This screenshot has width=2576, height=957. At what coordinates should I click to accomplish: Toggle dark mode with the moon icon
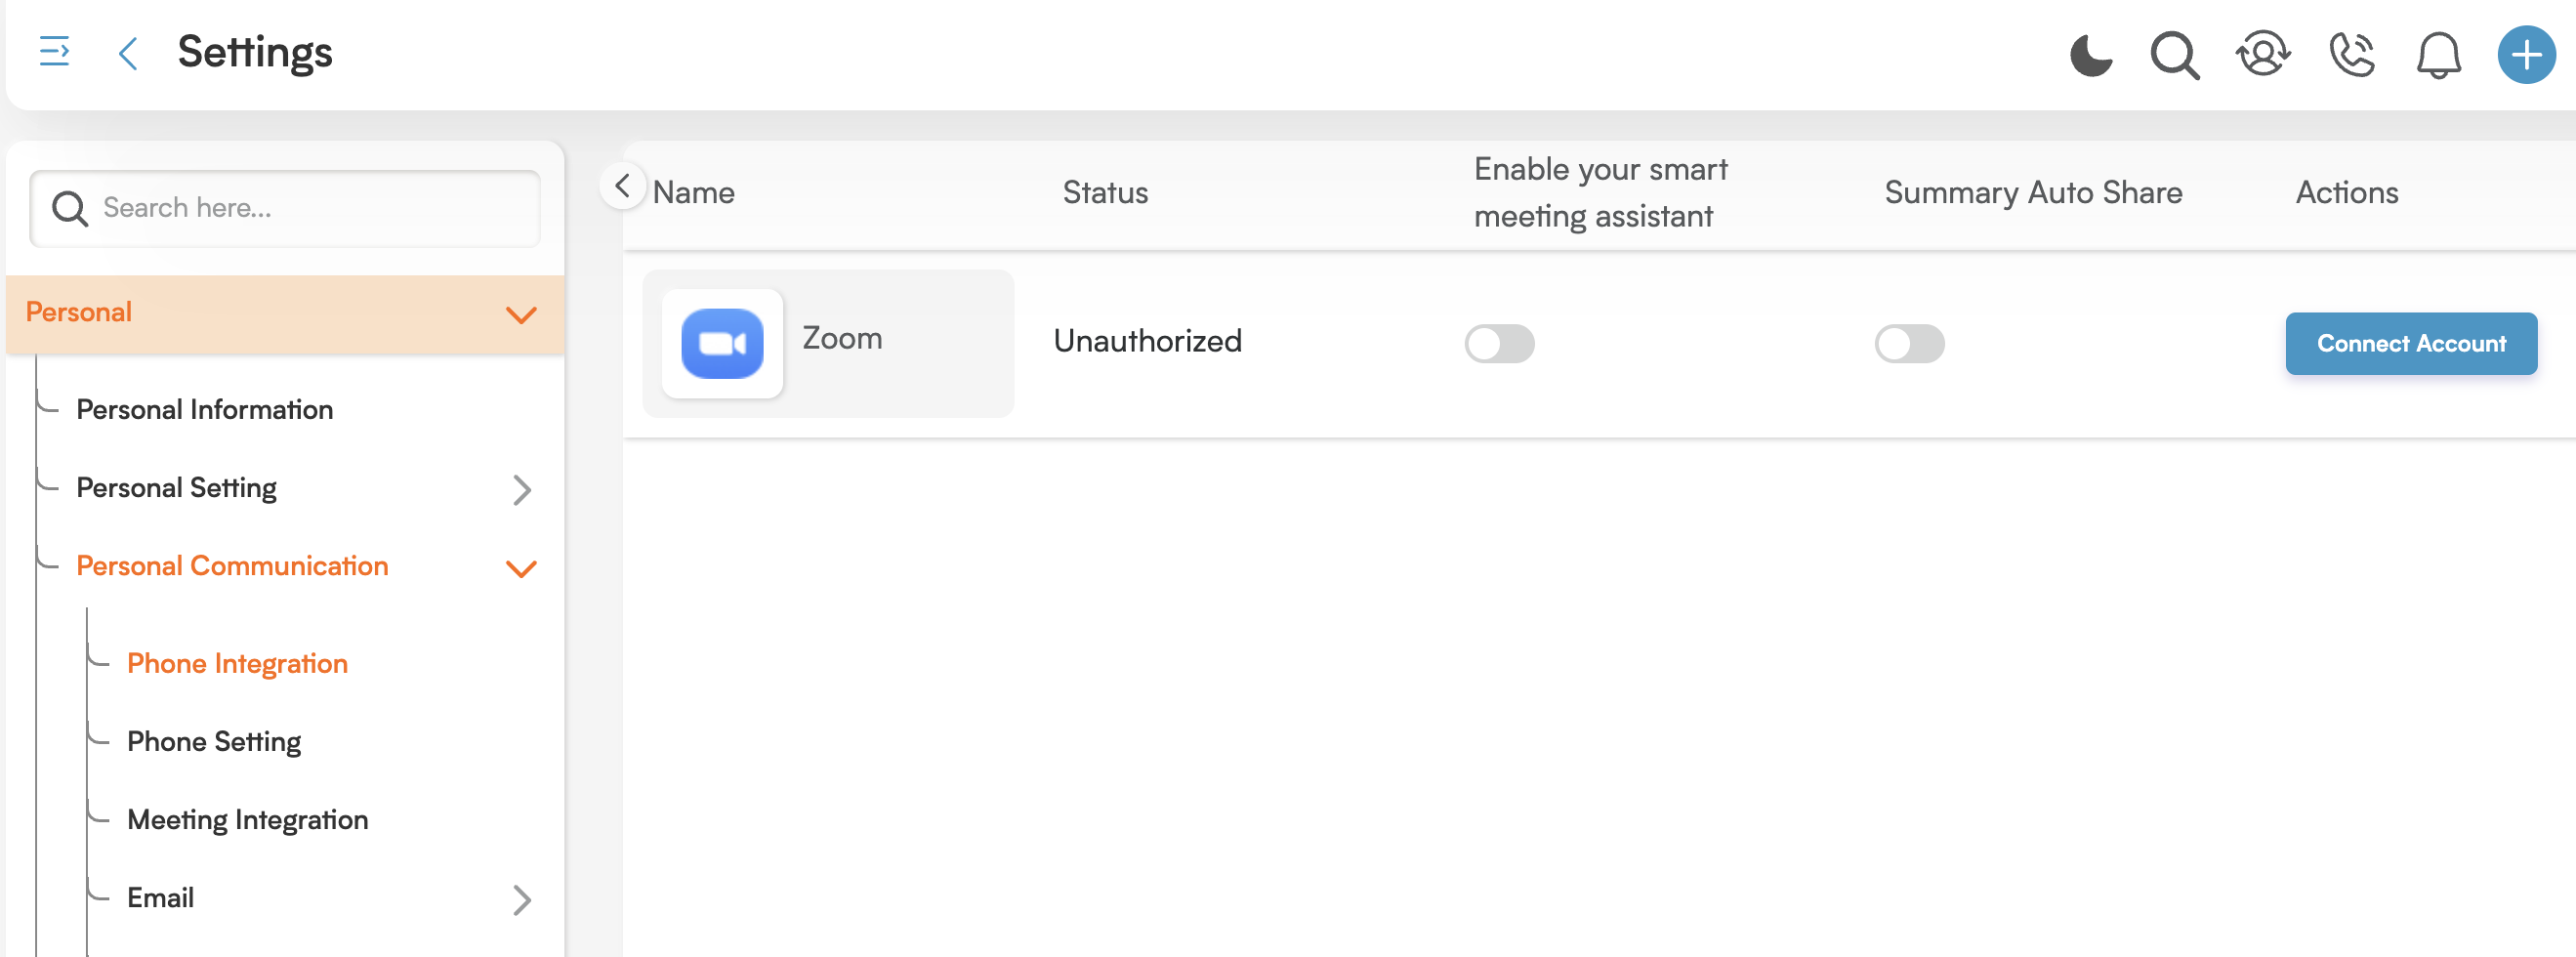tap(2091, 54)
